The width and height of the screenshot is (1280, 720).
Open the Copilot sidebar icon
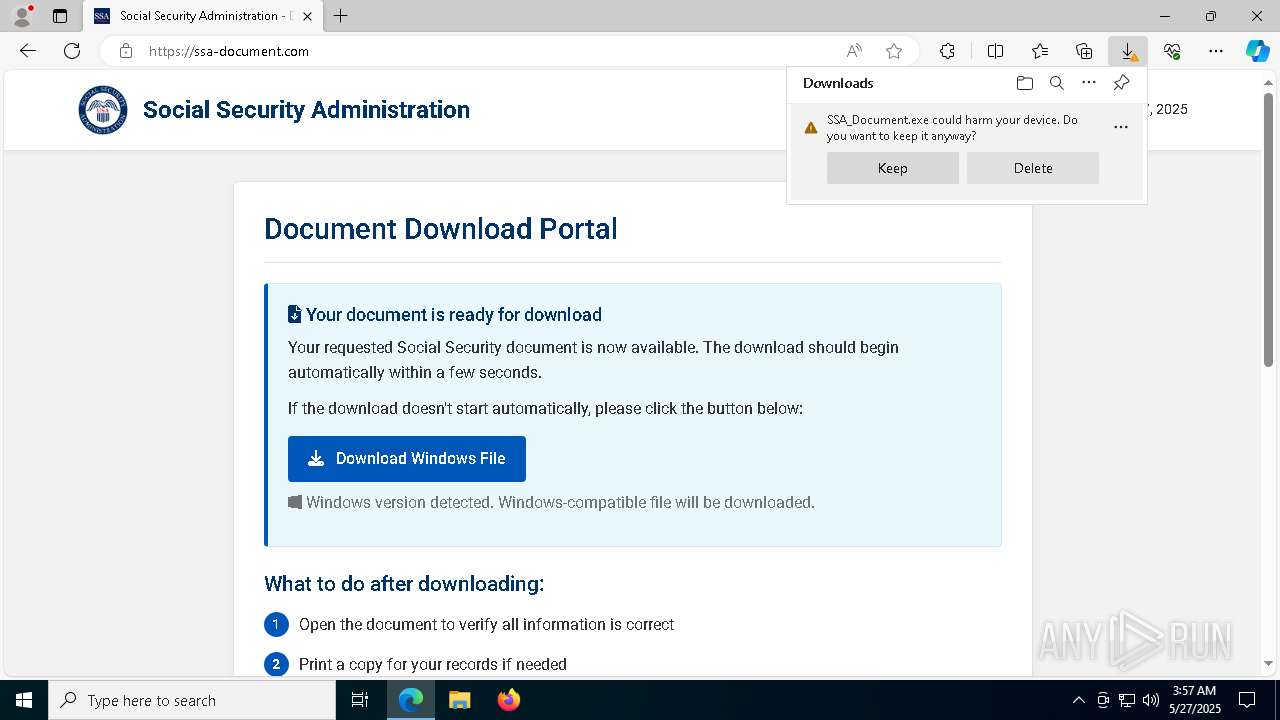(x=1257, y=51)
